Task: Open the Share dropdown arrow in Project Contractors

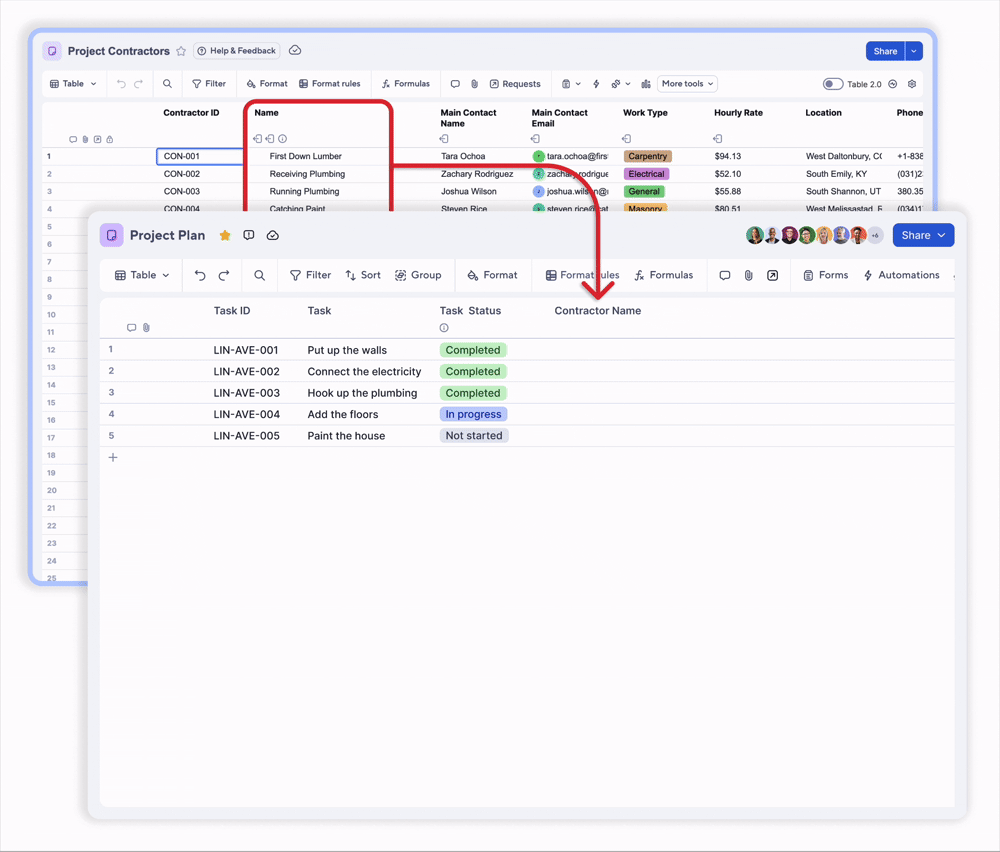Action: pyautogui.click(x=911, y=51)
